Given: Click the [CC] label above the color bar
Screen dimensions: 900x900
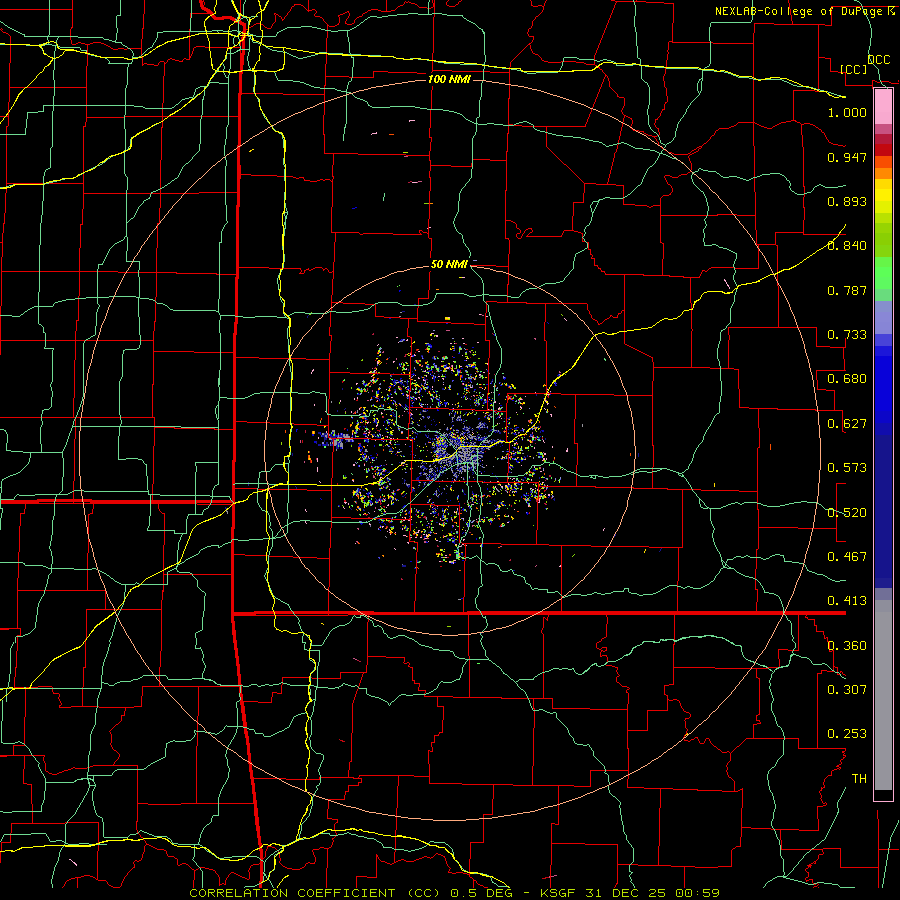Looking at the screenshot, I should pos(854,69).
